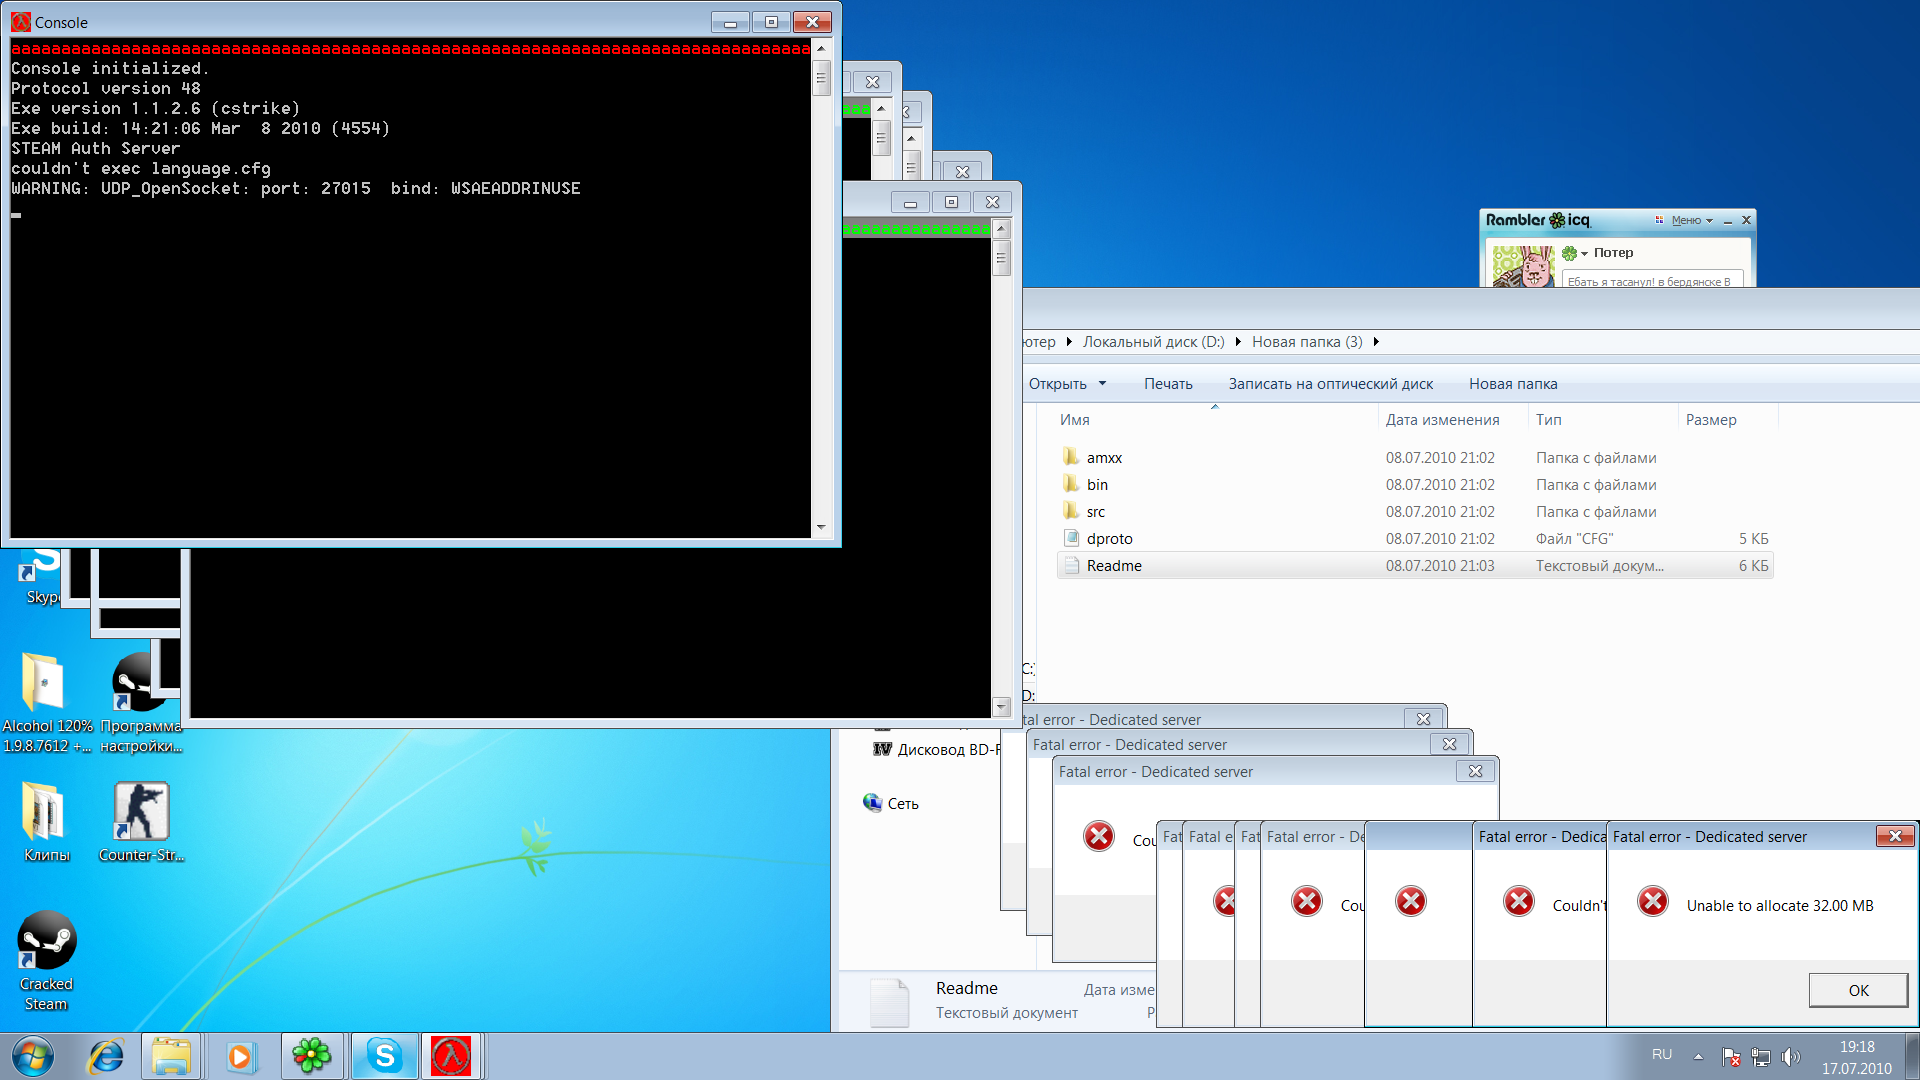The width and height of the screenshot is (1920, 1080).
Task: Click the volume speaker tray icon
Action: tap(1790, 1057)
